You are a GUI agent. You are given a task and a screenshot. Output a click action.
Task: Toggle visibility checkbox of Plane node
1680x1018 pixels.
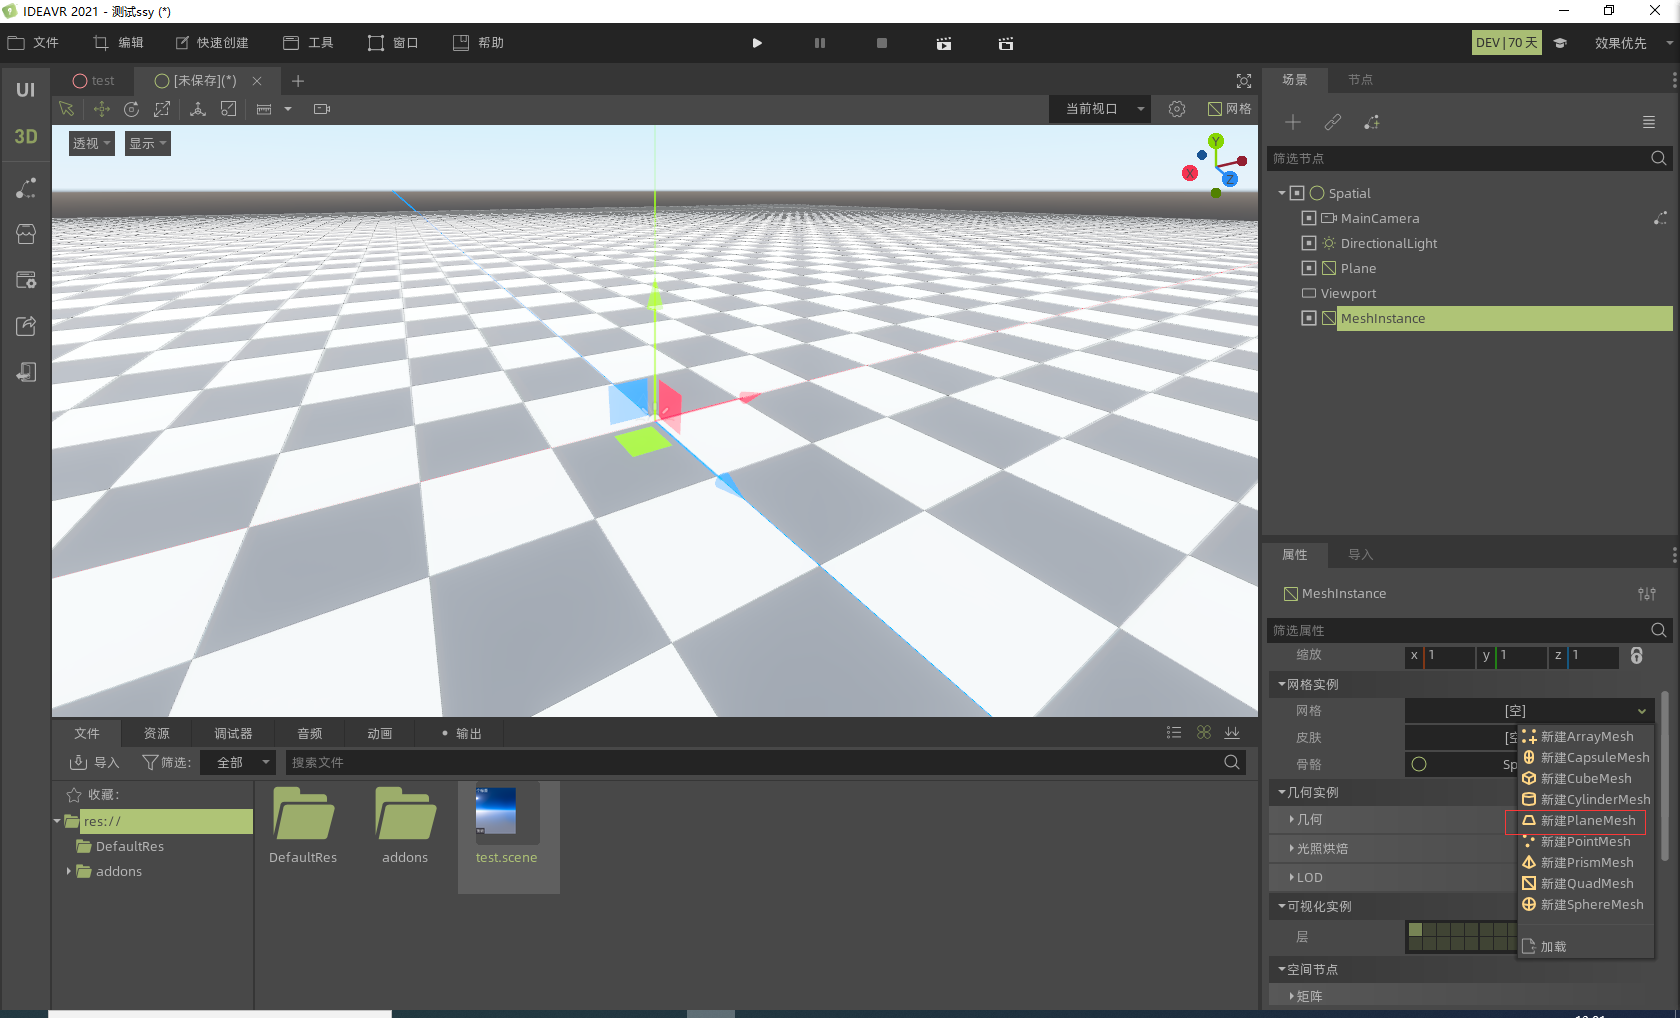[x=1309, y=268]
